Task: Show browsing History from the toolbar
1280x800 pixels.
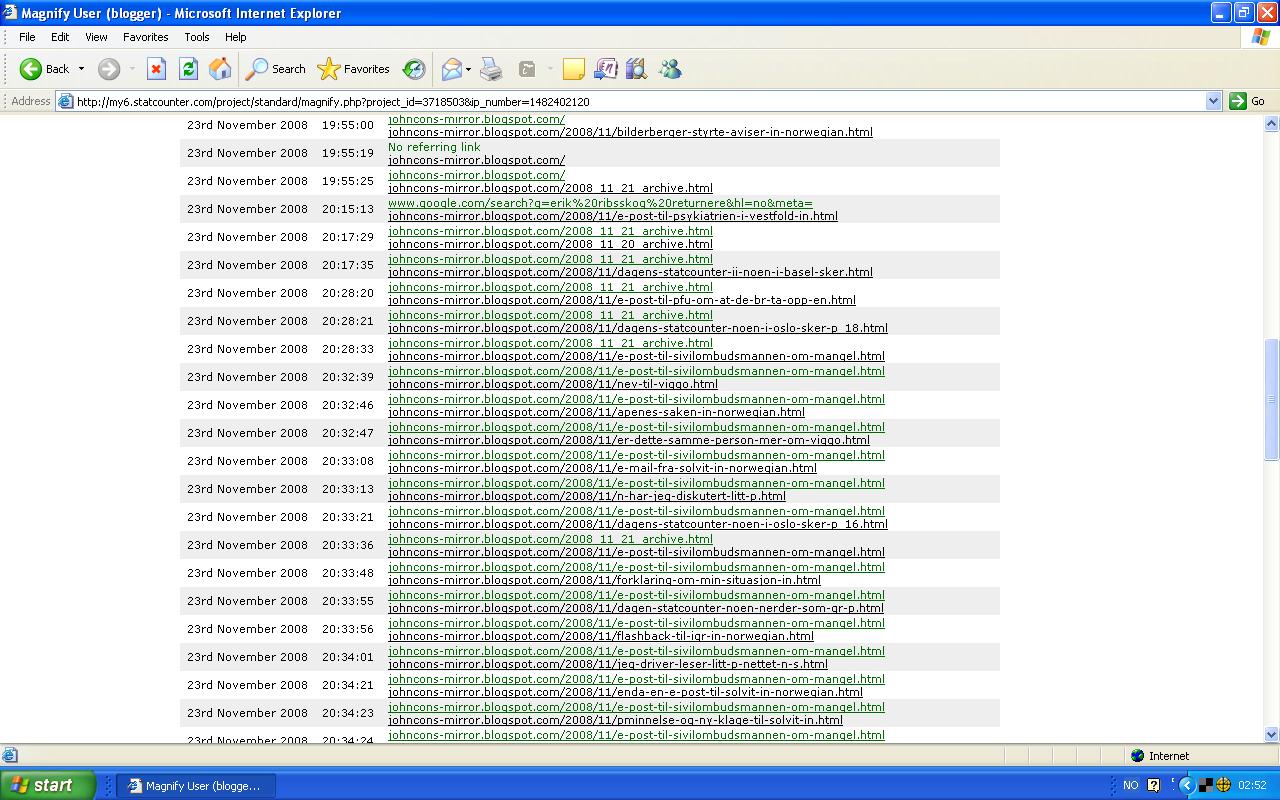Action: coord(414,69)
